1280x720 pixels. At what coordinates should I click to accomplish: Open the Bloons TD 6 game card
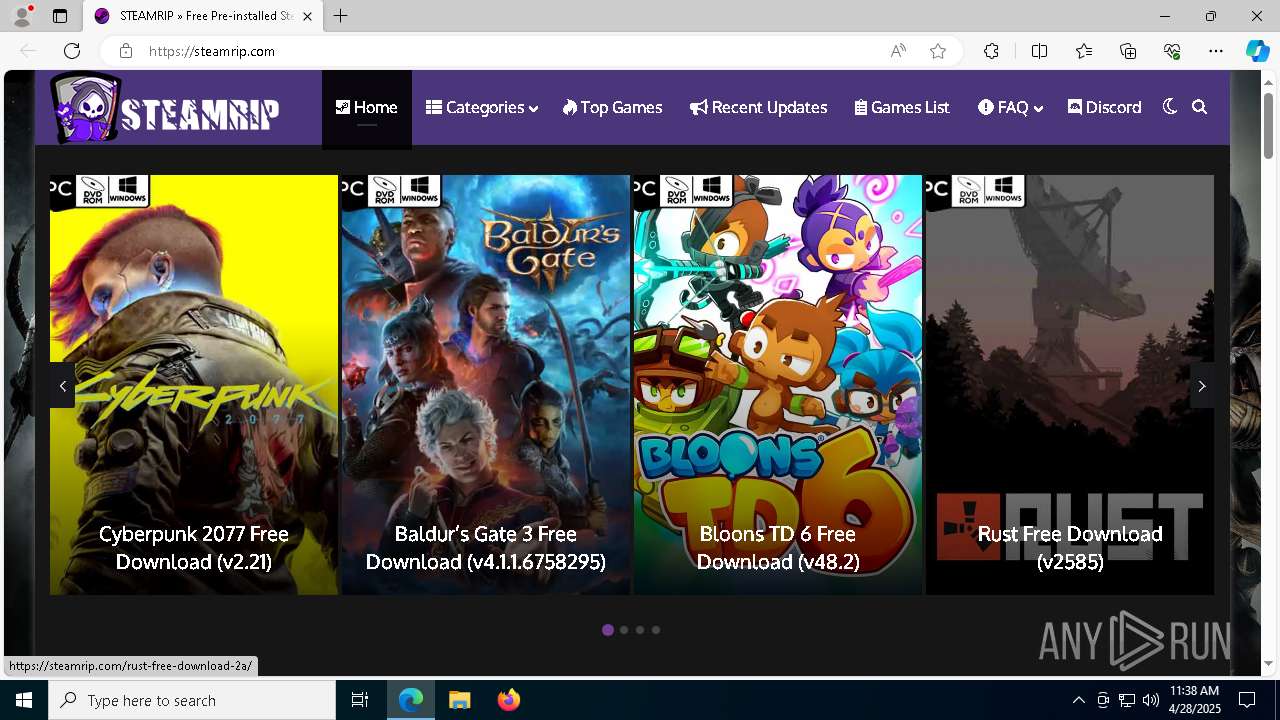pyautogui.click(x=778, y=385)
